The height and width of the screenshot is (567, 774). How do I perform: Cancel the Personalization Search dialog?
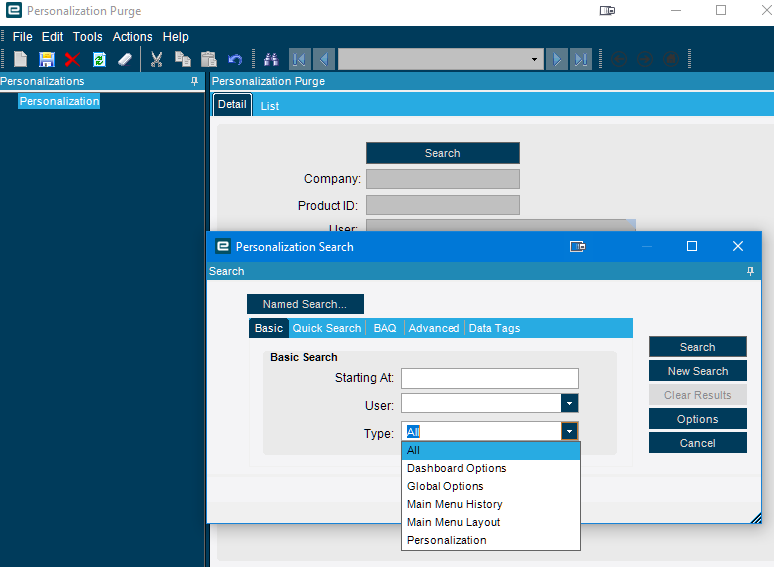coord(697,443)
